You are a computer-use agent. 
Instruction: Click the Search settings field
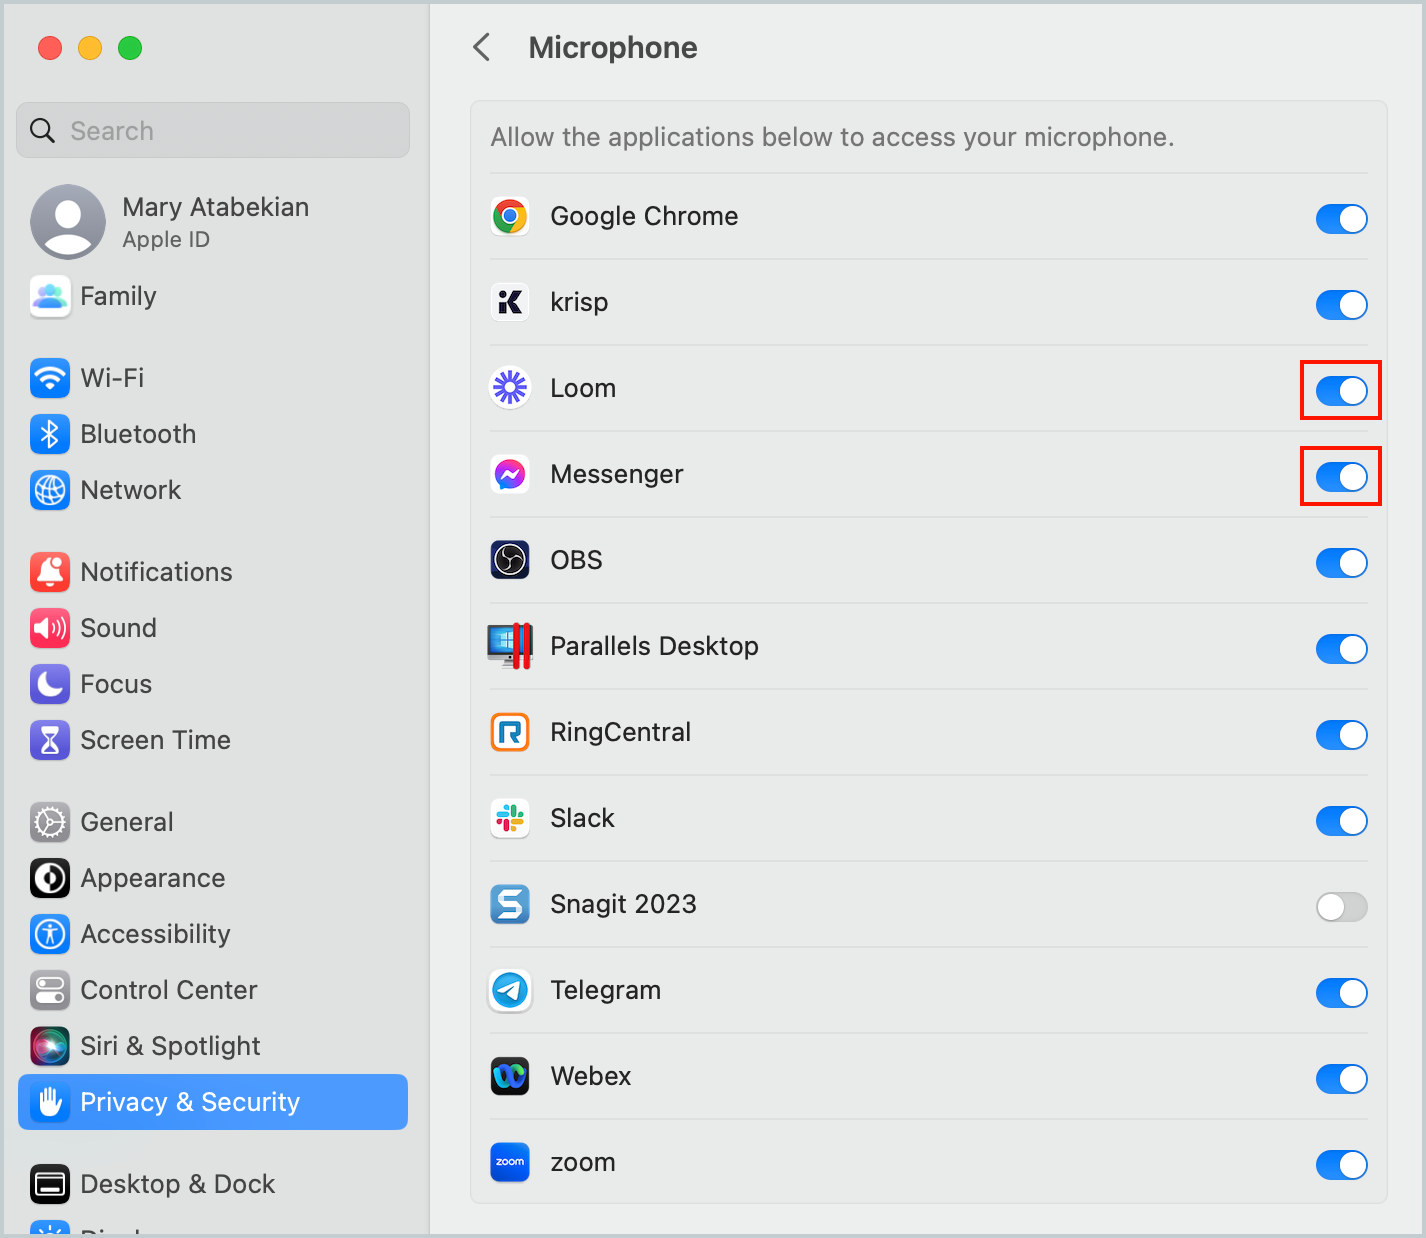213,130
